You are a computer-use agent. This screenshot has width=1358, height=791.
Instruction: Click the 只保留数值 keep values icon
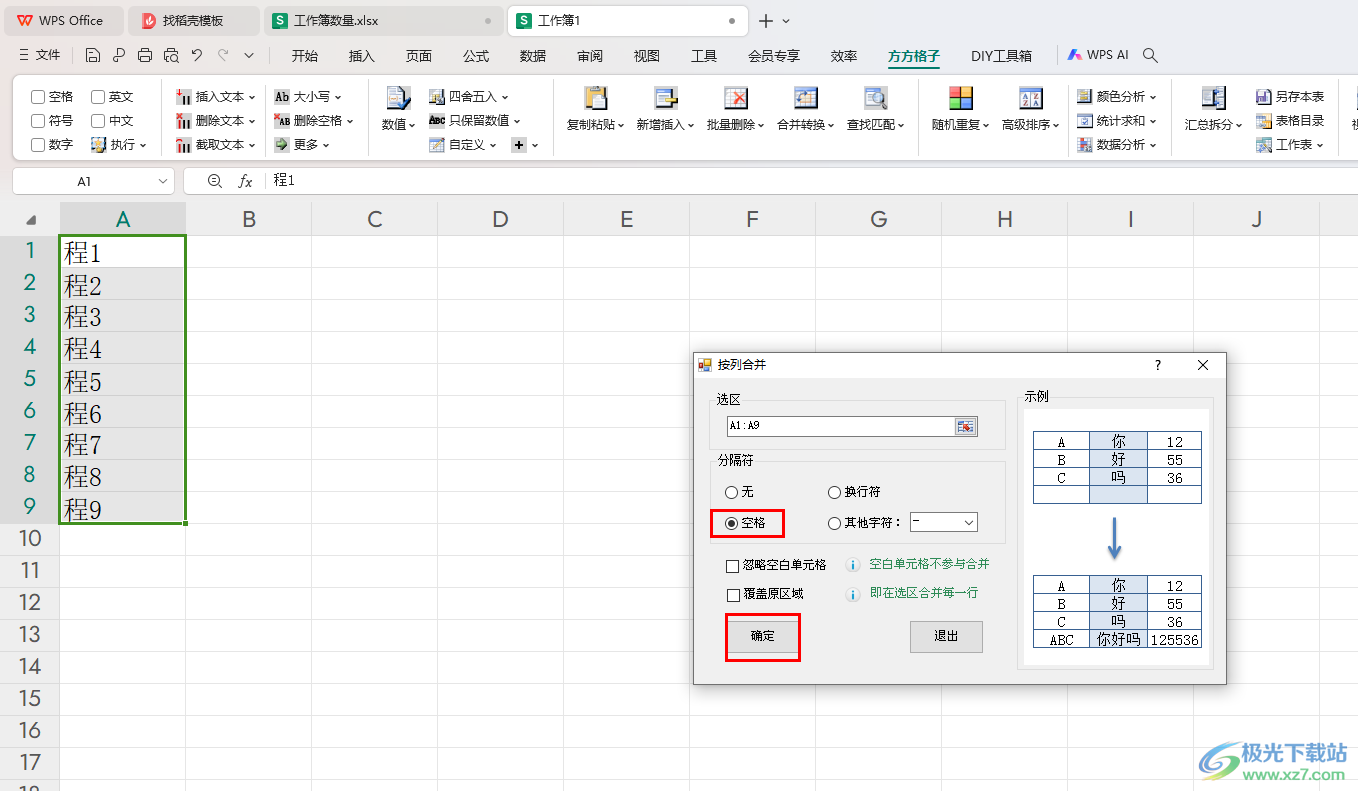coord(437,121)
